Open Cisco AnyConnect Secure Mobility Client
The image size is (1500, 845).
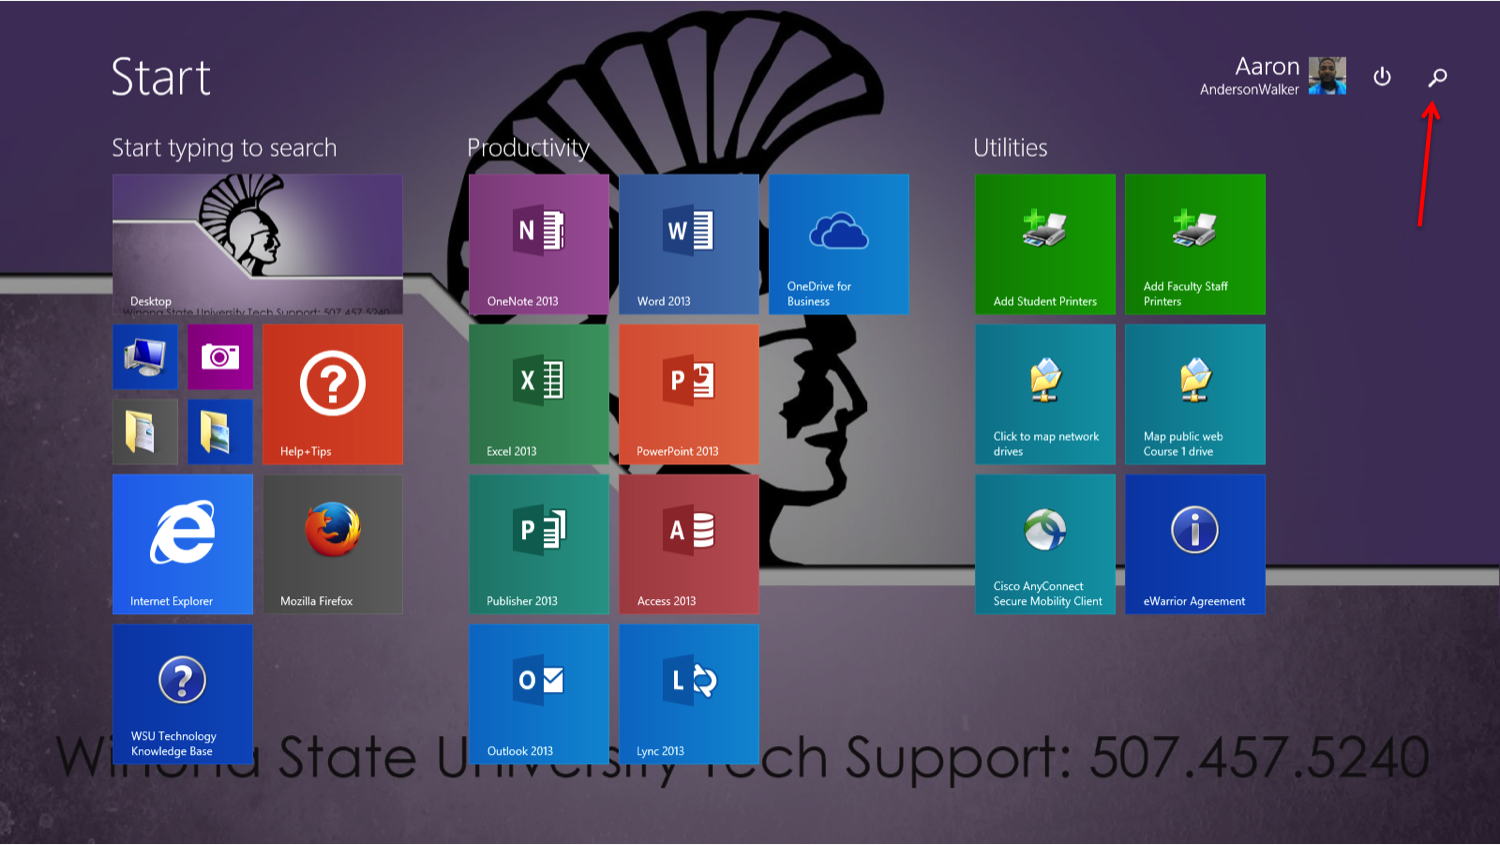pyautogui.click(x=1045, y=544)
